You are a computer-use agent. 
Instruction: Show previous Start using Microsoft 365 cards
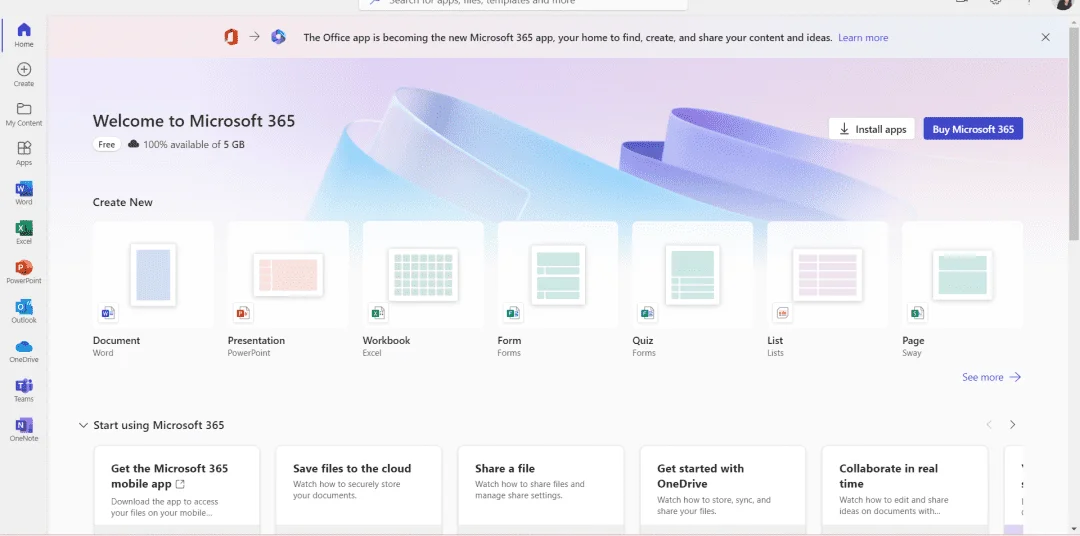pyautogui.click(x=989, y=424)
